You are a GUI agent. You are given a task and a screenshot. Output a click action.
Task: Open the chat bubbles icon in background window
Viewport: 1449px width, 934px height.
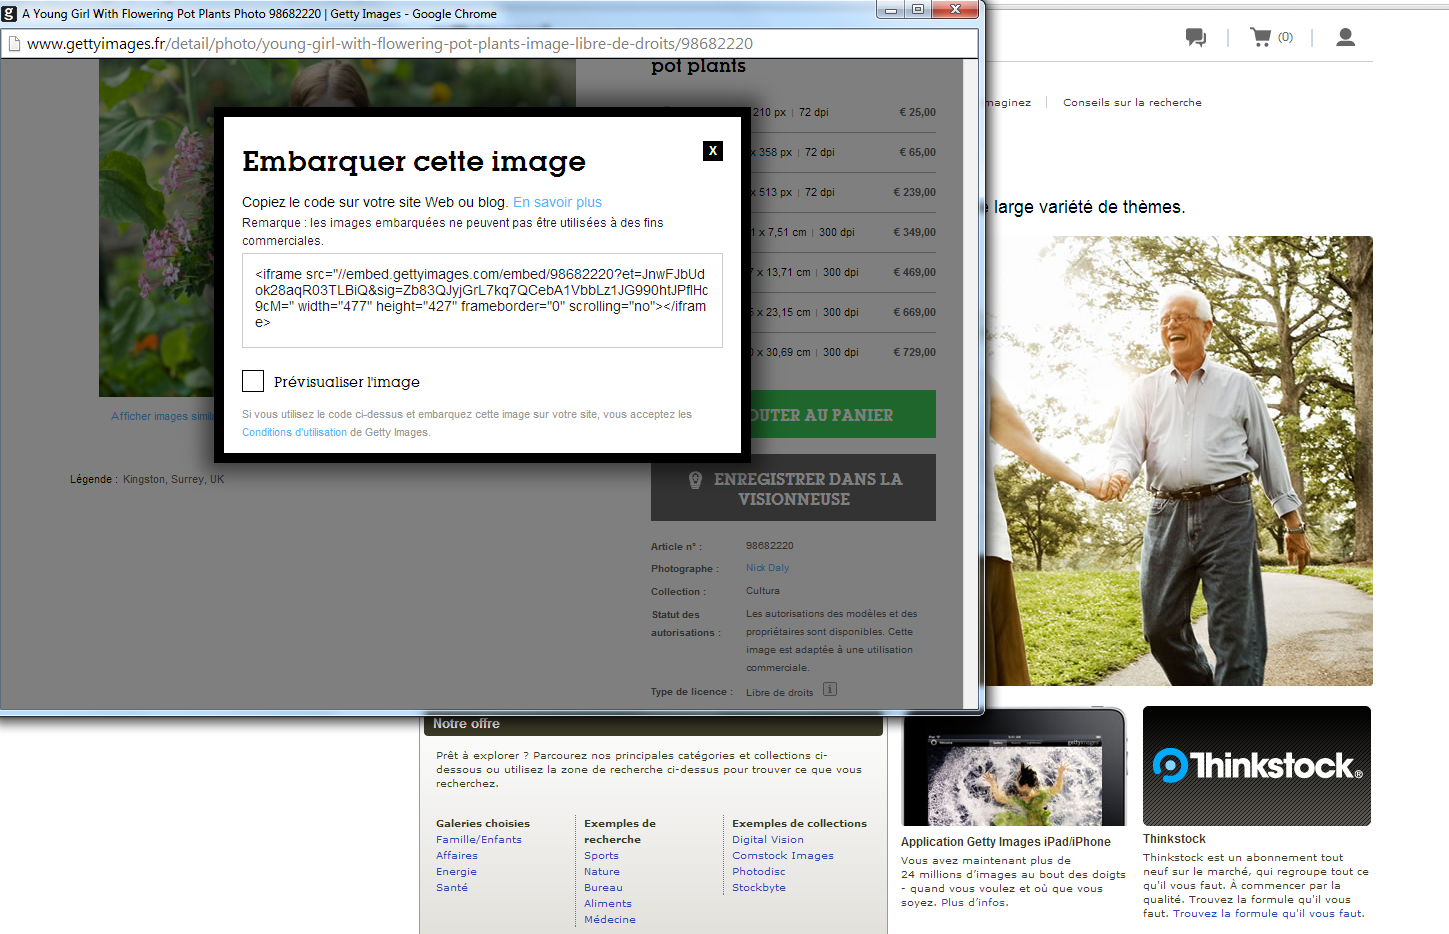pos(1196,38)
